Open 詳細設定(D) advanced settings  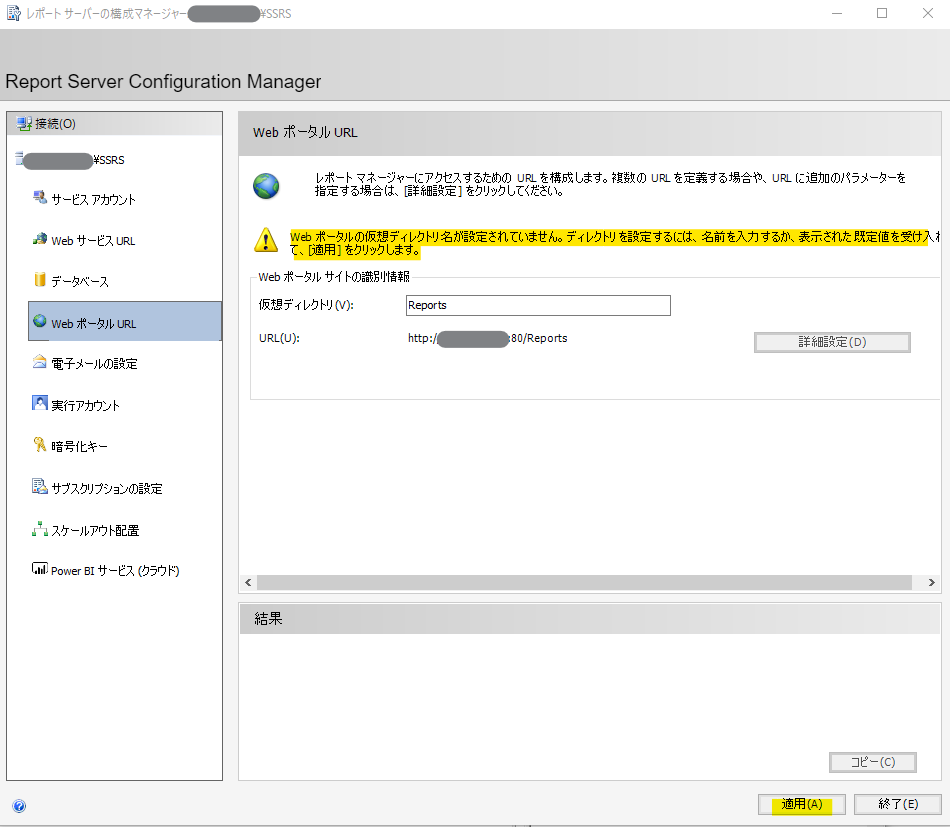click(831, 342)
